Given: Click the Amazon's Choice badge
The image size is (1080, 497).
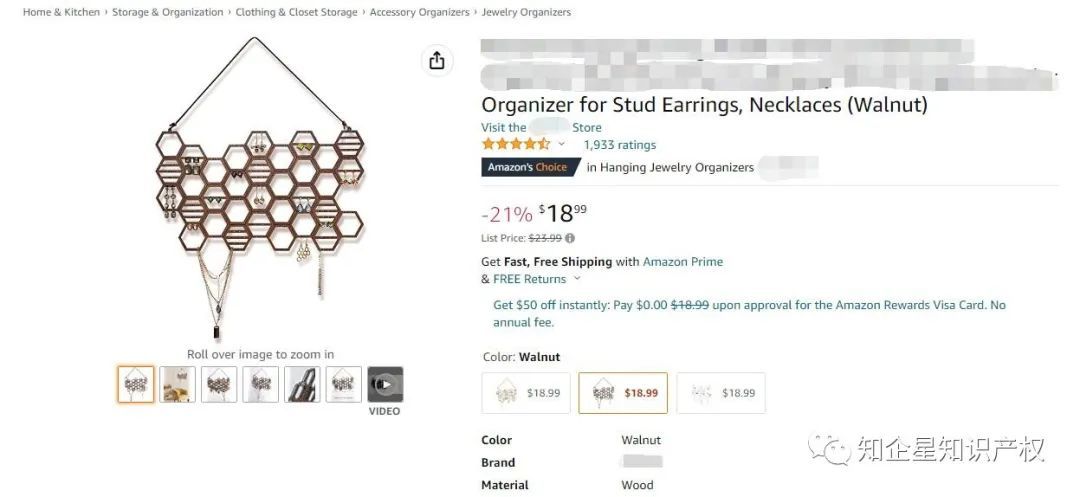Looking at the screenshot, I should click(529, 167).
